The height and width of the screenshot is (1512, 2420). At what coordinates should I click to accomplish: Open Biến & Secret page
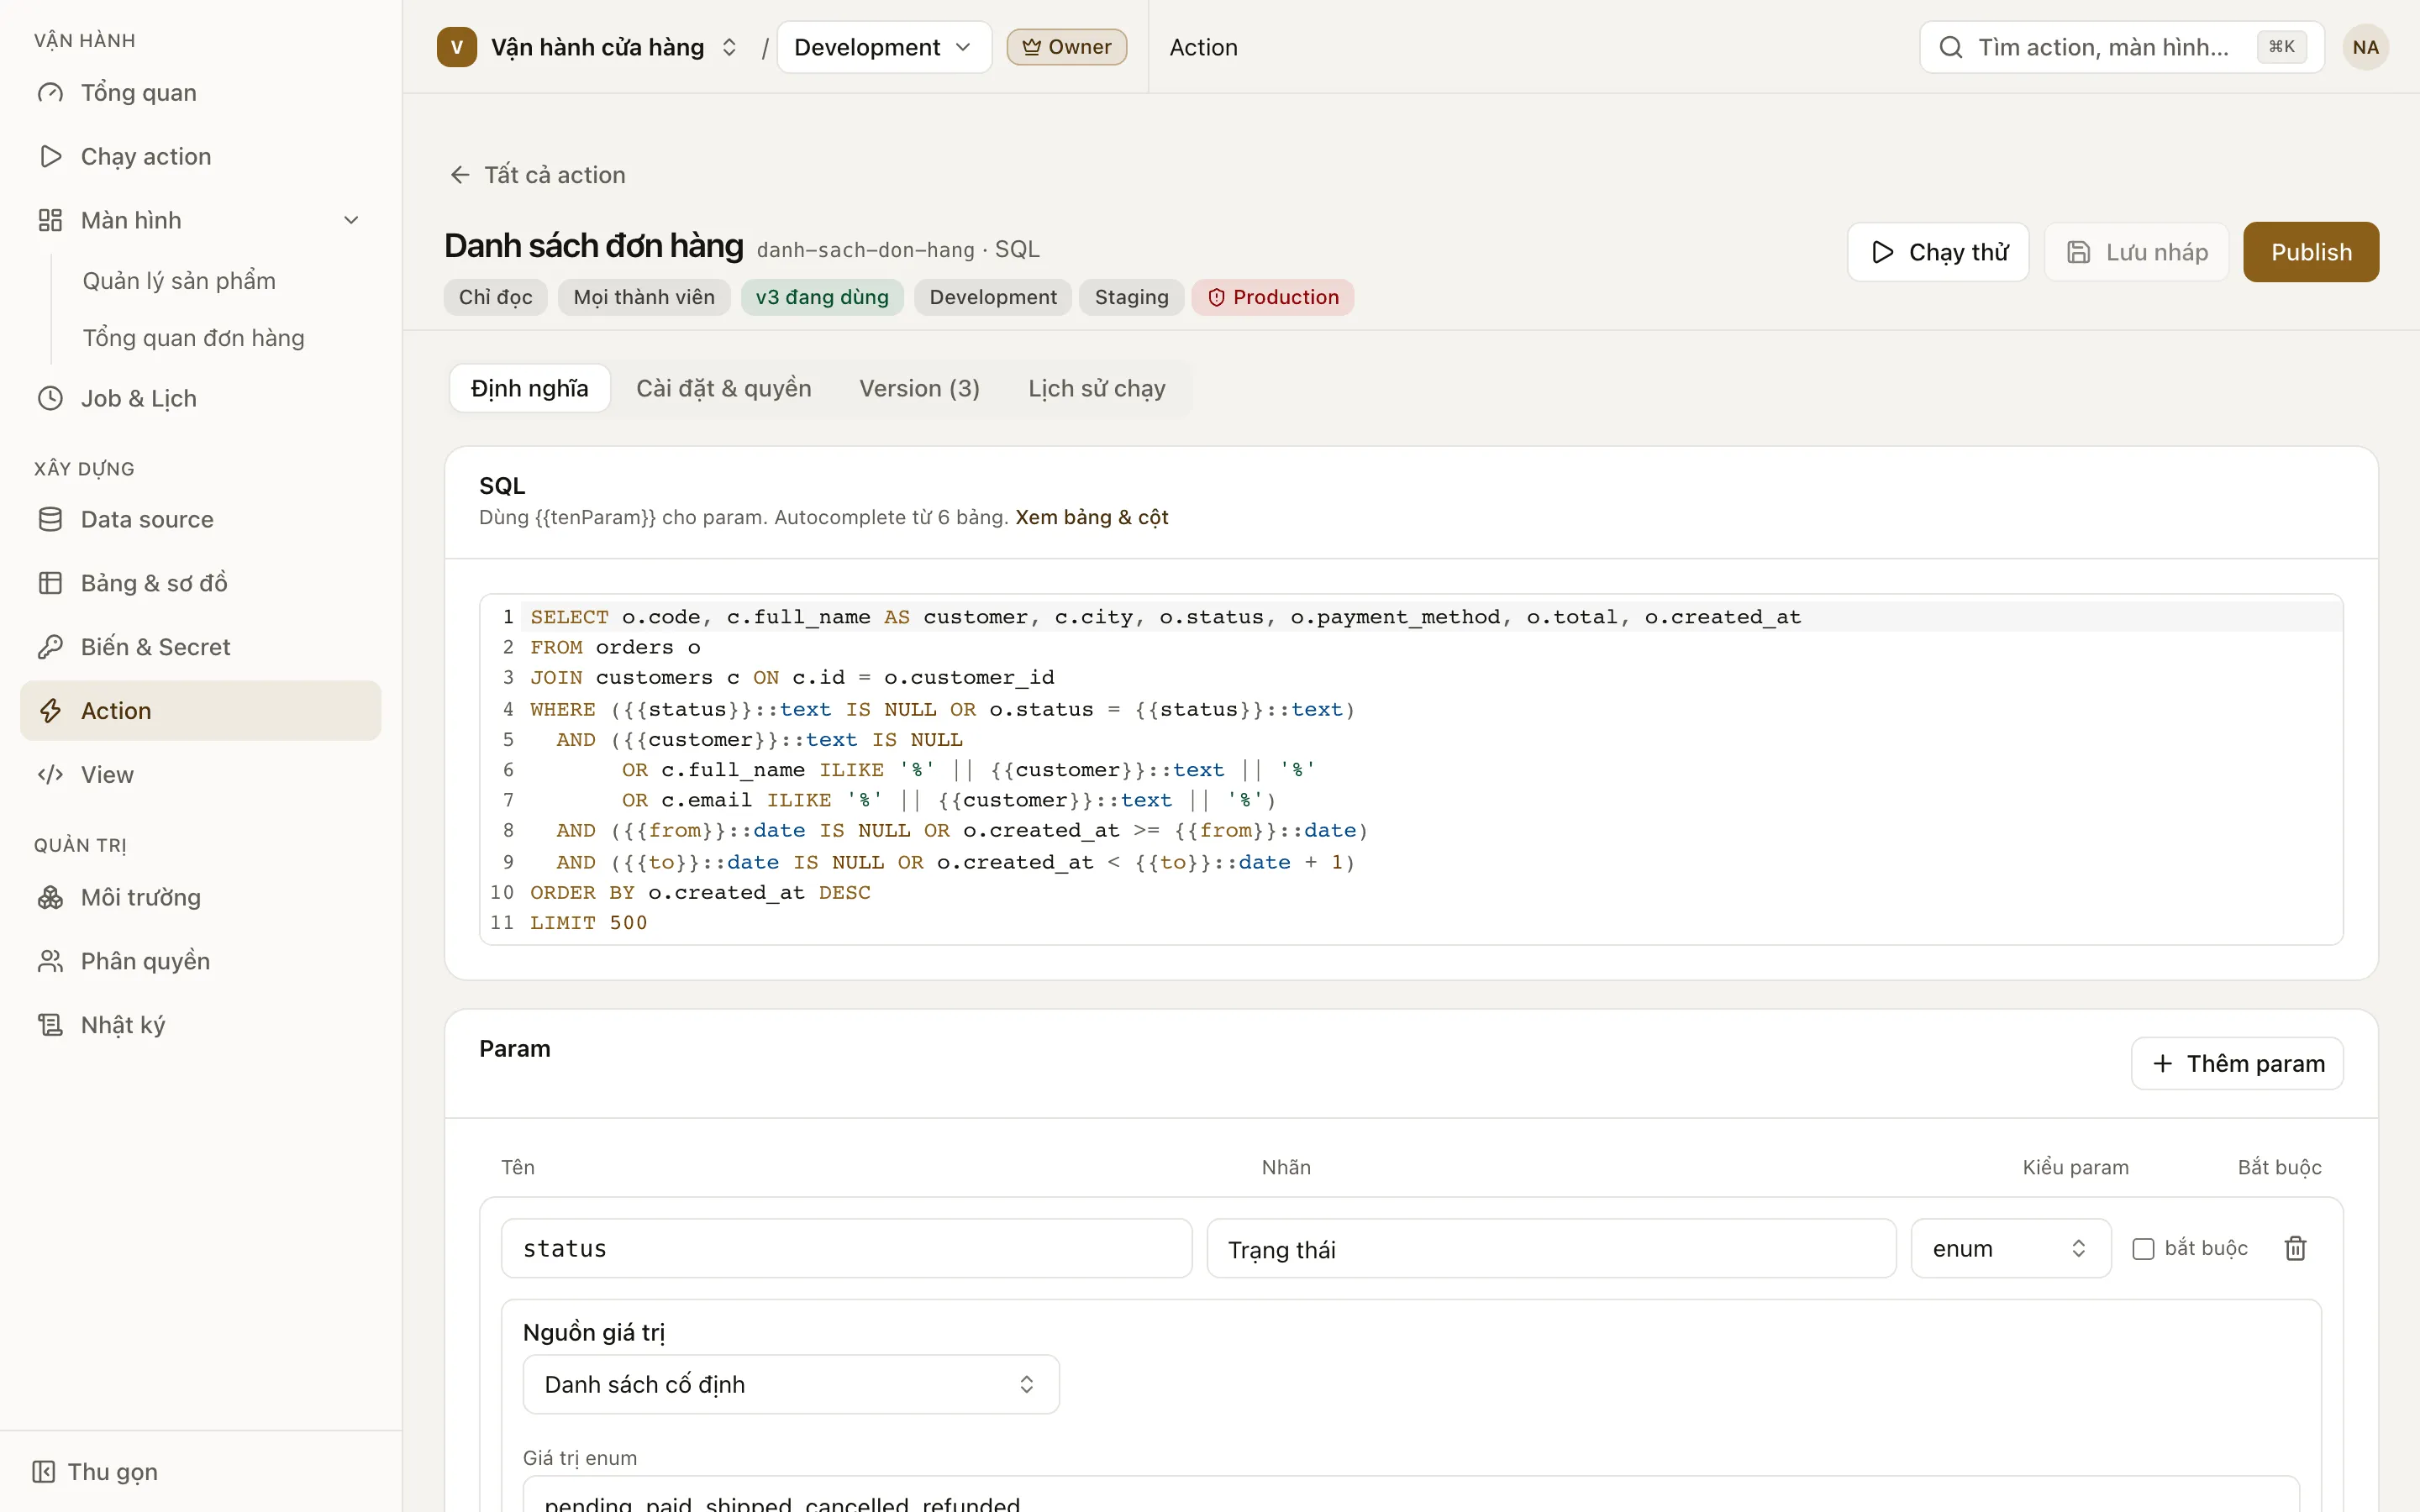200,647
